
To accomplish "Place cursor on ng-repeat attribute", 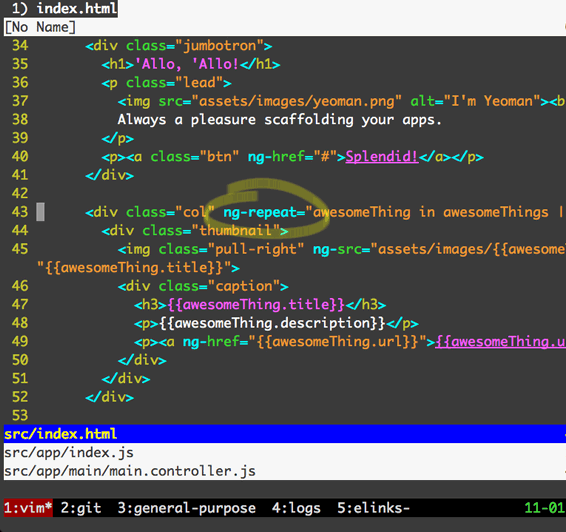I will [x=260, y=212].
